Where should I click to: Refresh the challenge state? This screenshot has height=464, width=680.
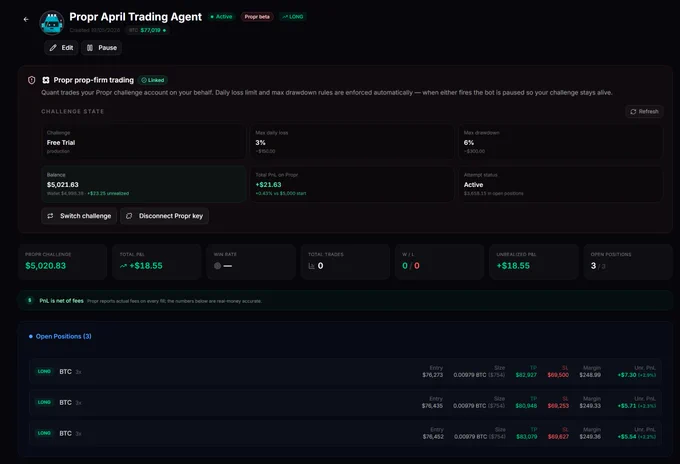tap(644, 111)
